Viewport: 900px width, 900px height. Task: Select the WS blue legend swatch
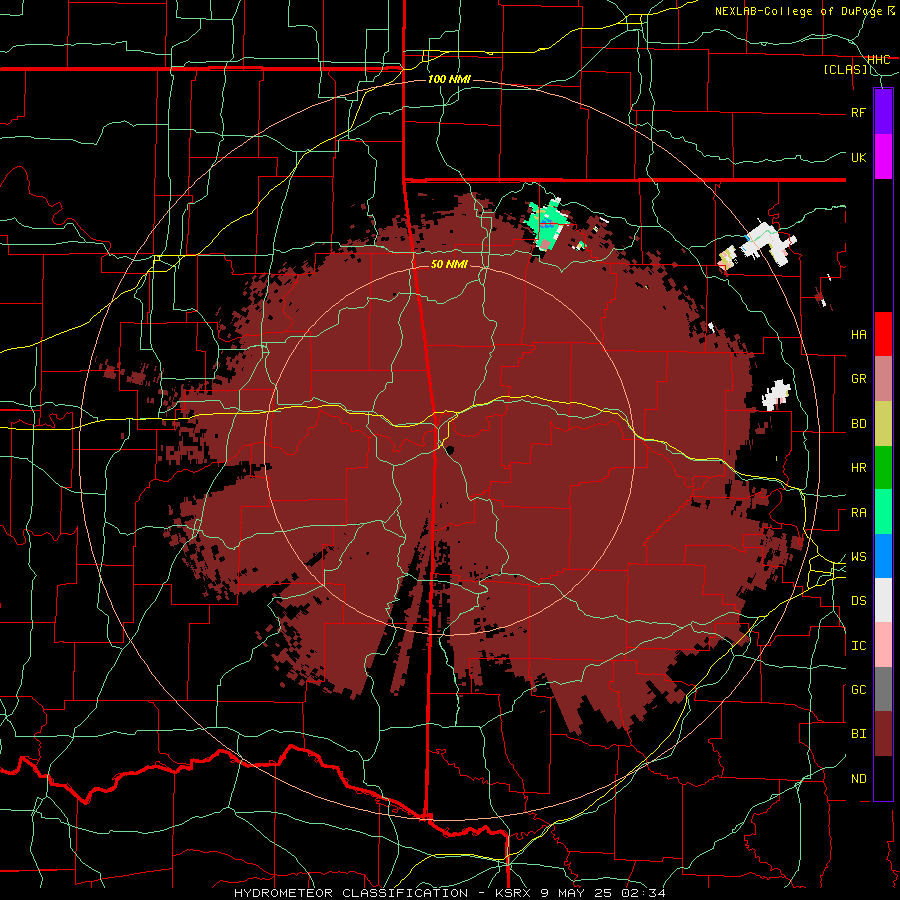click(883, 556)
